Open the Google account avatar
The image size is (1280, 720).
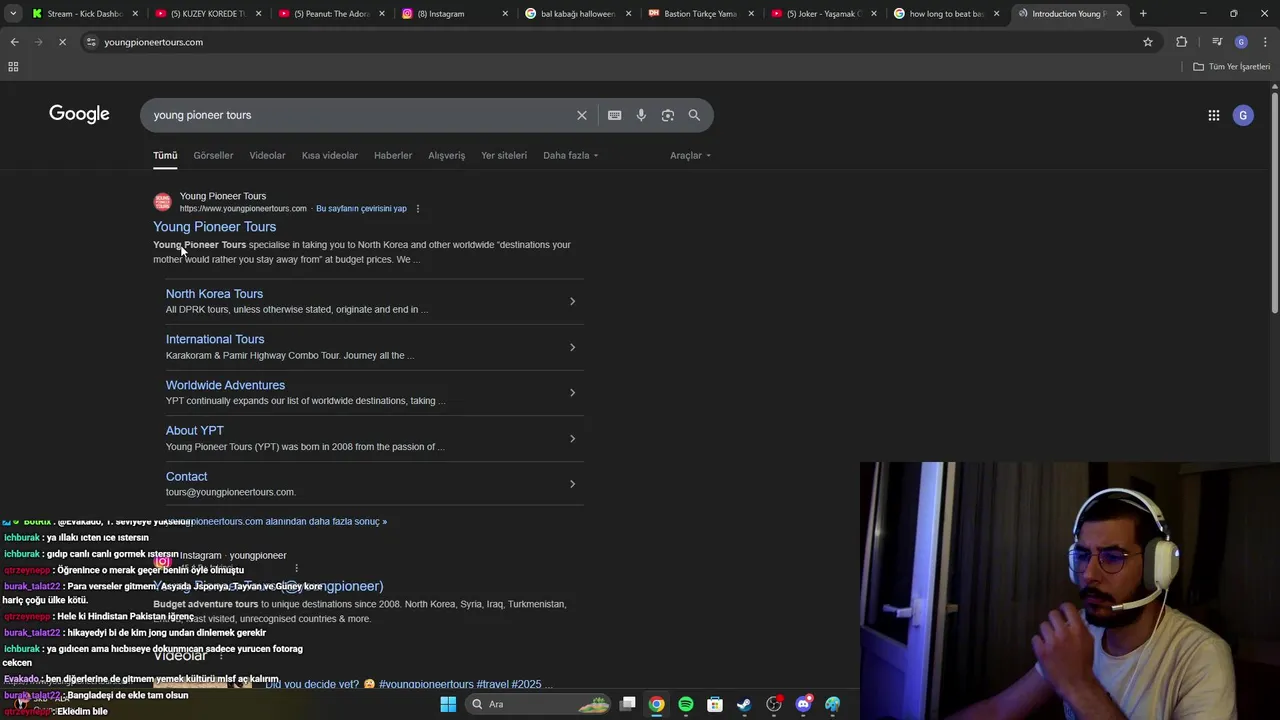(x=1243, y=115)
